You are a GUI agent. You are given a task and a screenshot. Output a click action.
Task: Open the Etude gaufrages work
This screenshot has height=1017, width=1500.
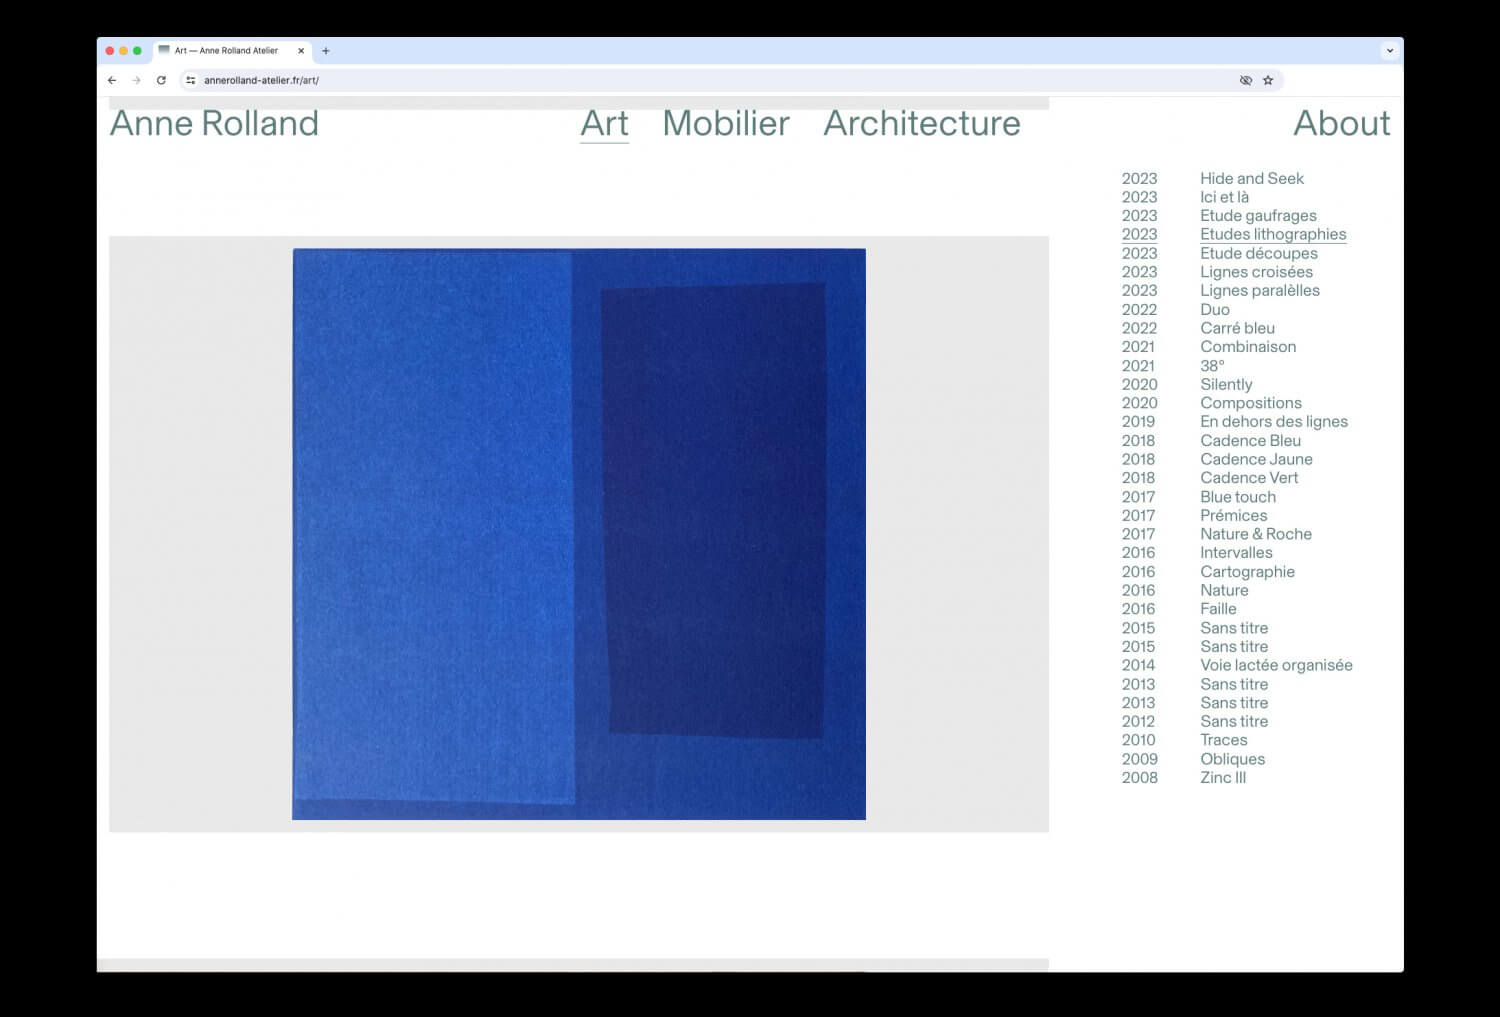pos(1258,216)
